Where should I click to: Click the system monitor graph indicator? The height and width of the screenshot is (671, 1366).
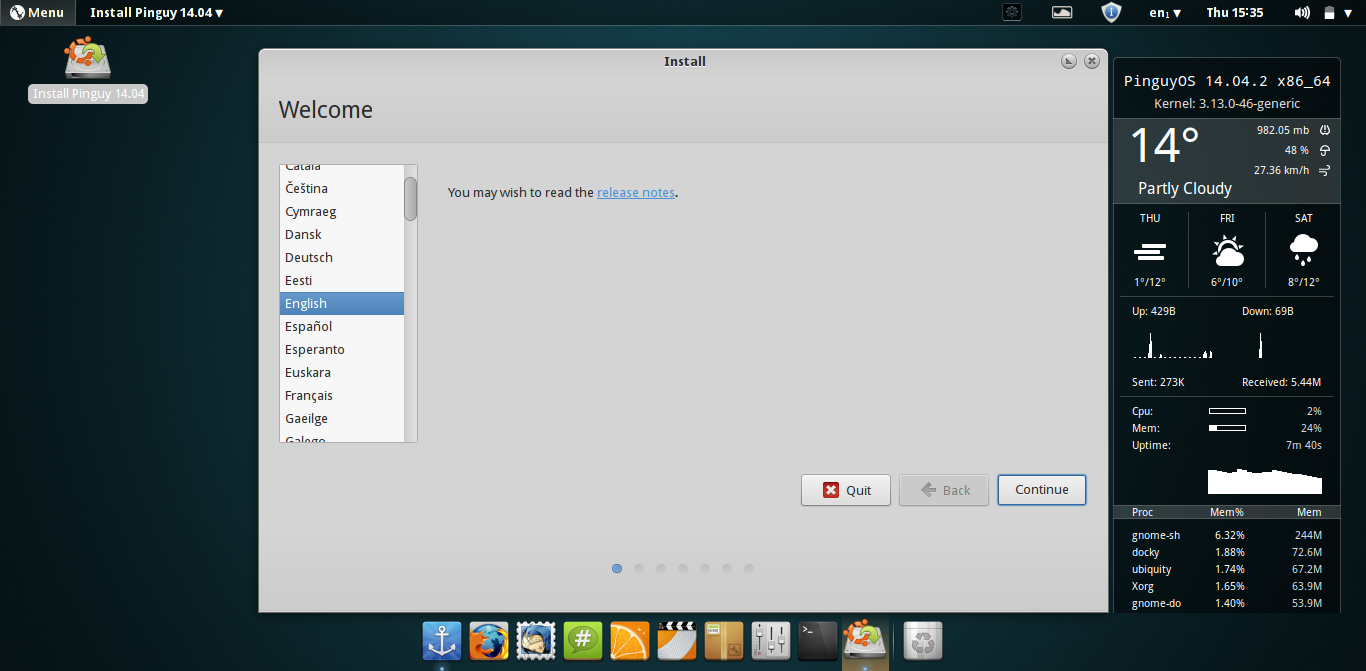tap(1062, 12)
